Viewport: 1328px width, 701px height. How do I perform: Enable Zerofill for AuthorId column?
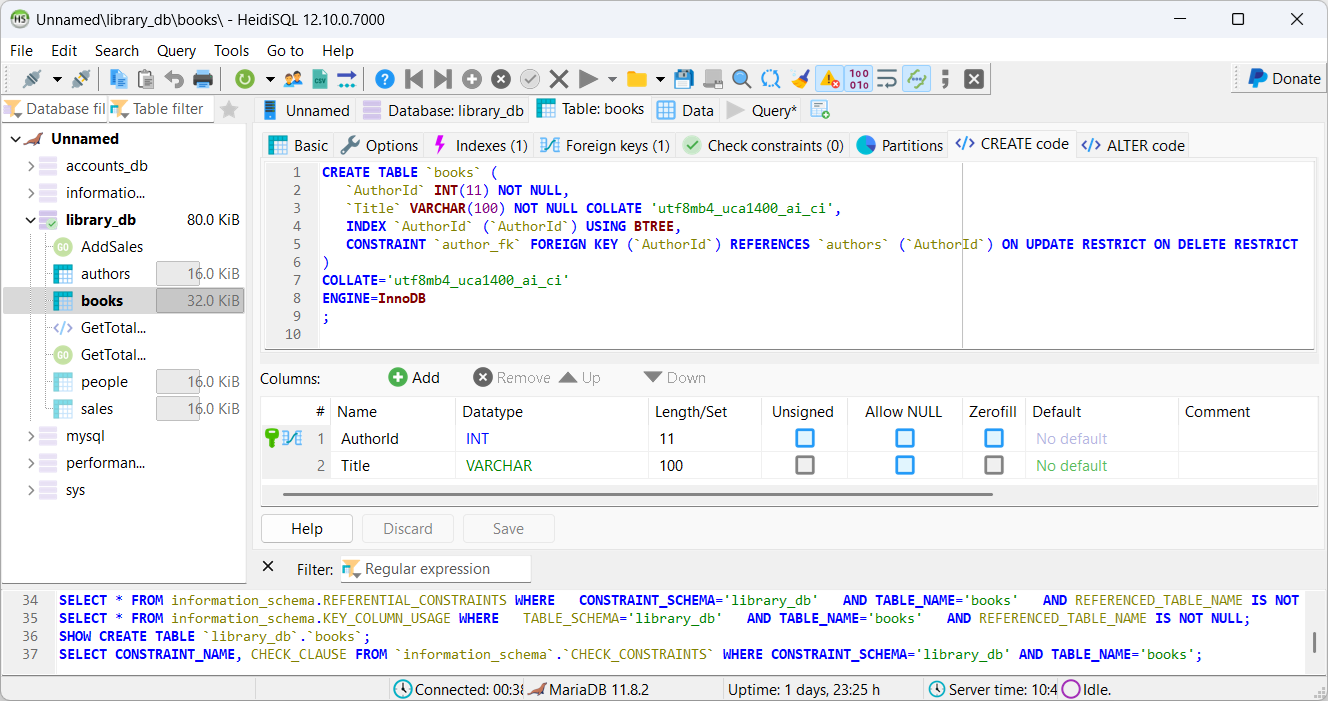993,438
